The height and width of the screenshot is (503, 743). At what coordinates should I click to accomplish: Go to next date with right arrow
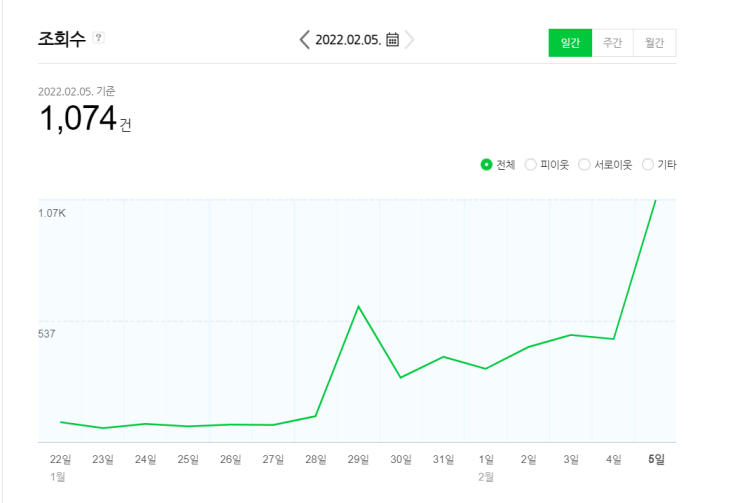(x=409, y=40)
